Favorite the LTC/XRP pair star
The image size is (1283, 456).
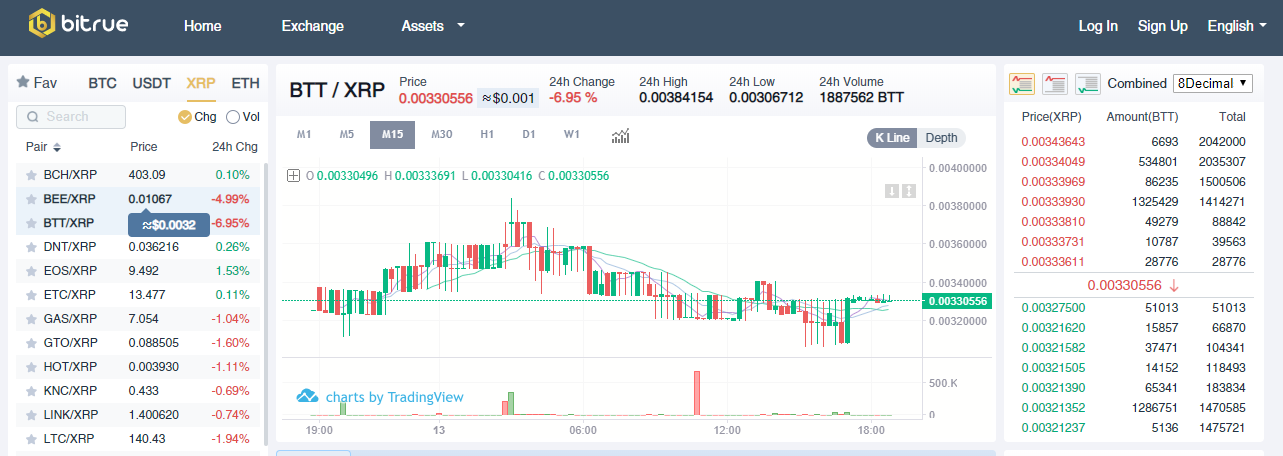(x=32, y=439)
